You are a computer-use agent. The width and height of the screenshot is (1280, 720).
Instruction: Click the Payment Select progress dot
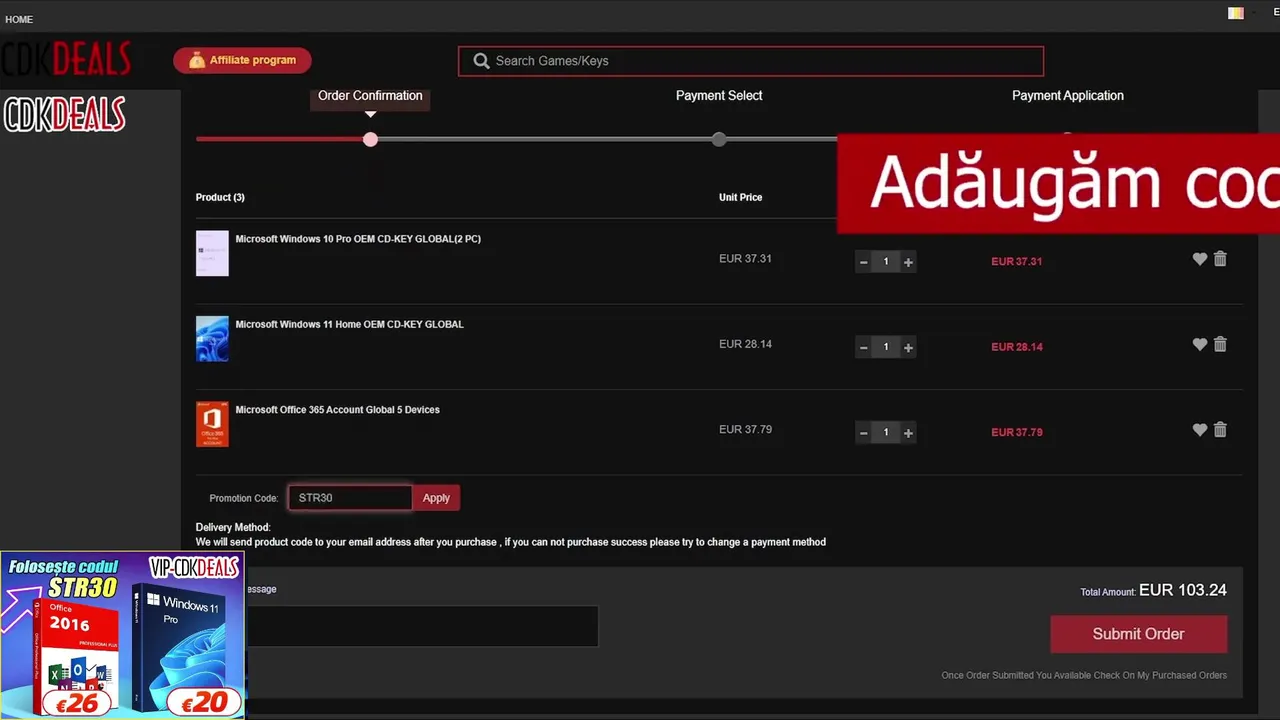pyautogui.click(x=719, y=139)
